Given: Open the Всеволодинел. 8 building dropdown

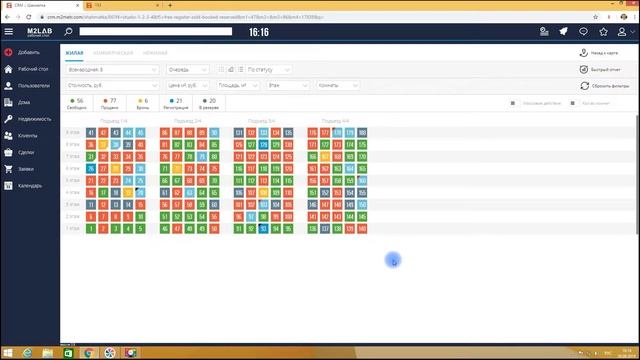Looking at the screenshot, I should pos(112,69).
